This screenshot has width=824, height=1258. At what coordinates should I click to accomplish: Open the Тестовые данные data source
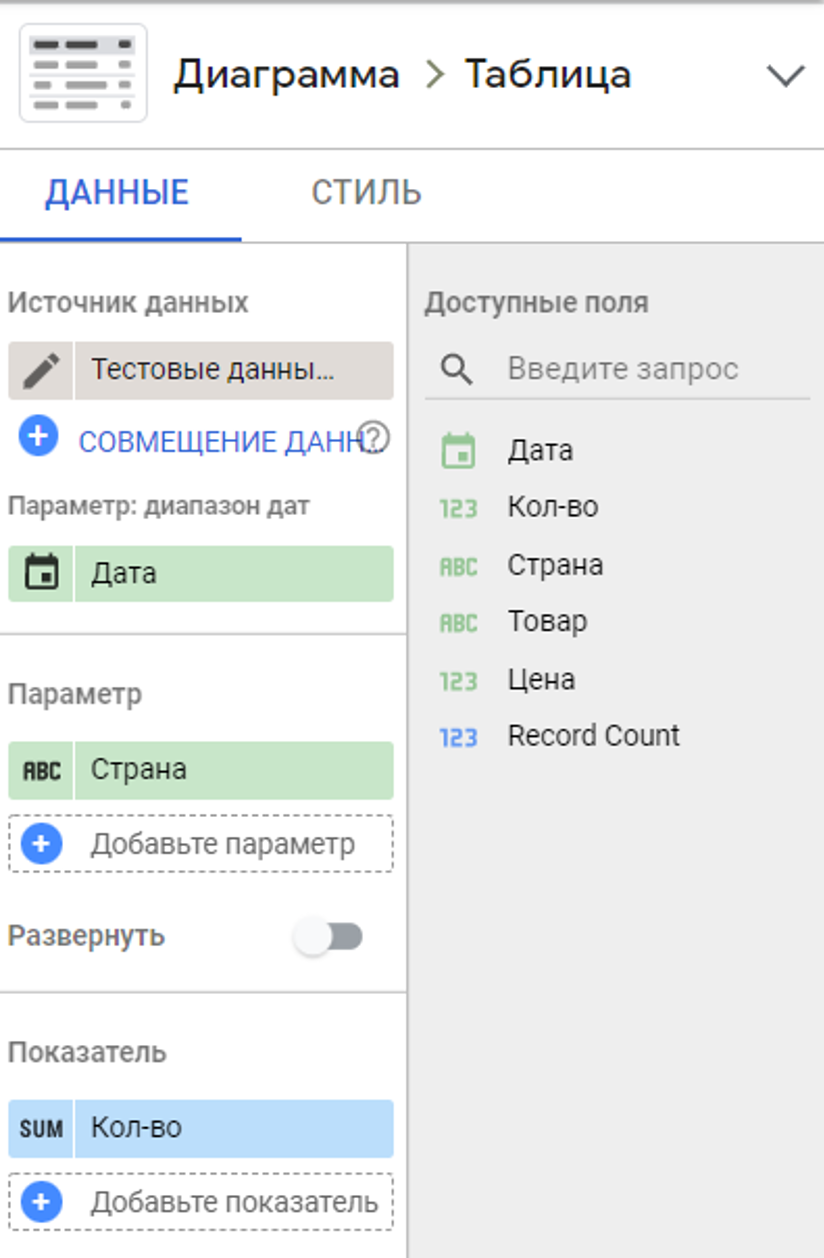point(234,371)
